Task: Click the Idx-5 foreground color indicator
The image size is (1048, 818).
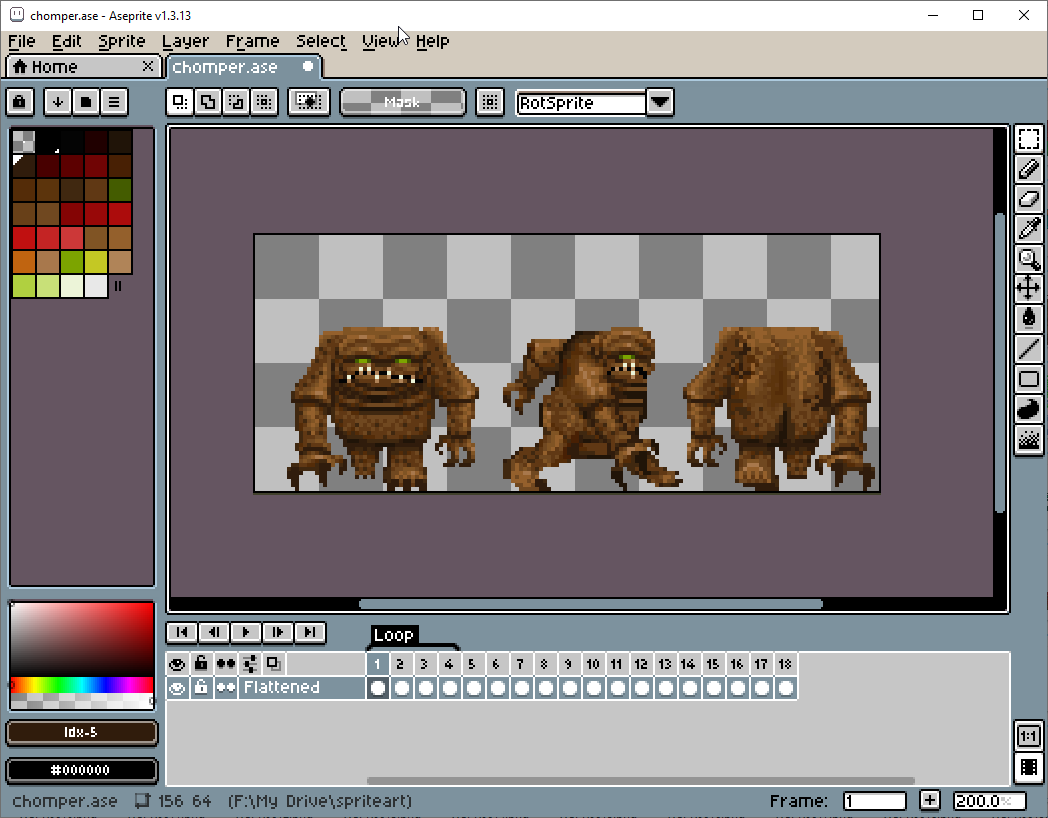Action: pos(82,733)
